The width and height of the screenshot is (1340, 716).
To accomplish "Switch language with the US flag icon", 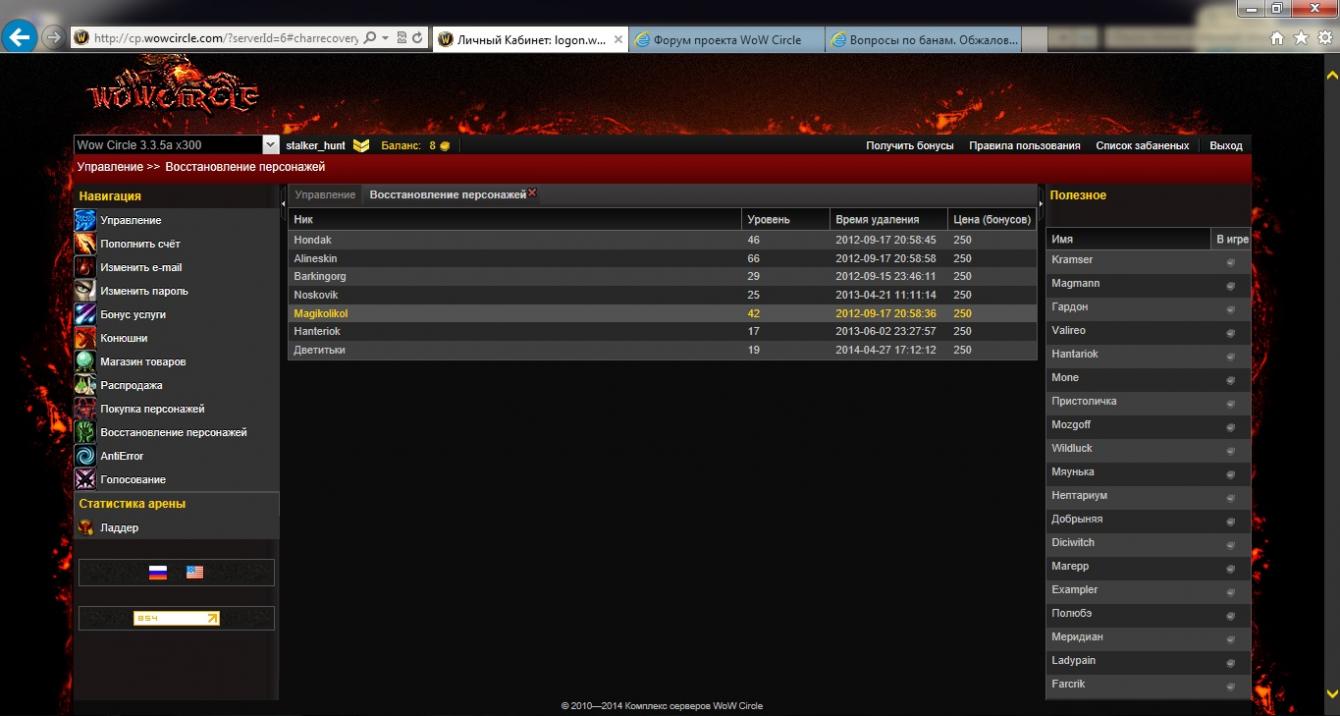I will (194, 573).
